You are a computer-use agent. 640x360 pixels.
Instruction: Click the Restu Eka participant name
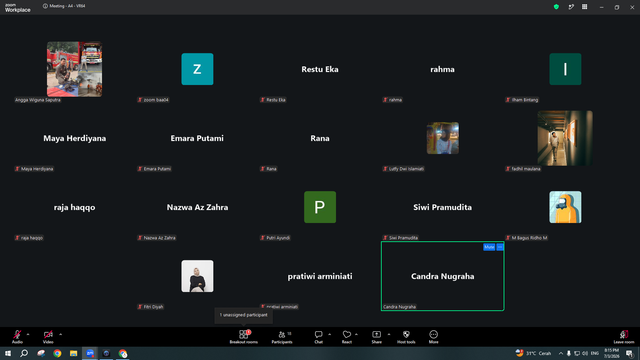click(320, 69)
